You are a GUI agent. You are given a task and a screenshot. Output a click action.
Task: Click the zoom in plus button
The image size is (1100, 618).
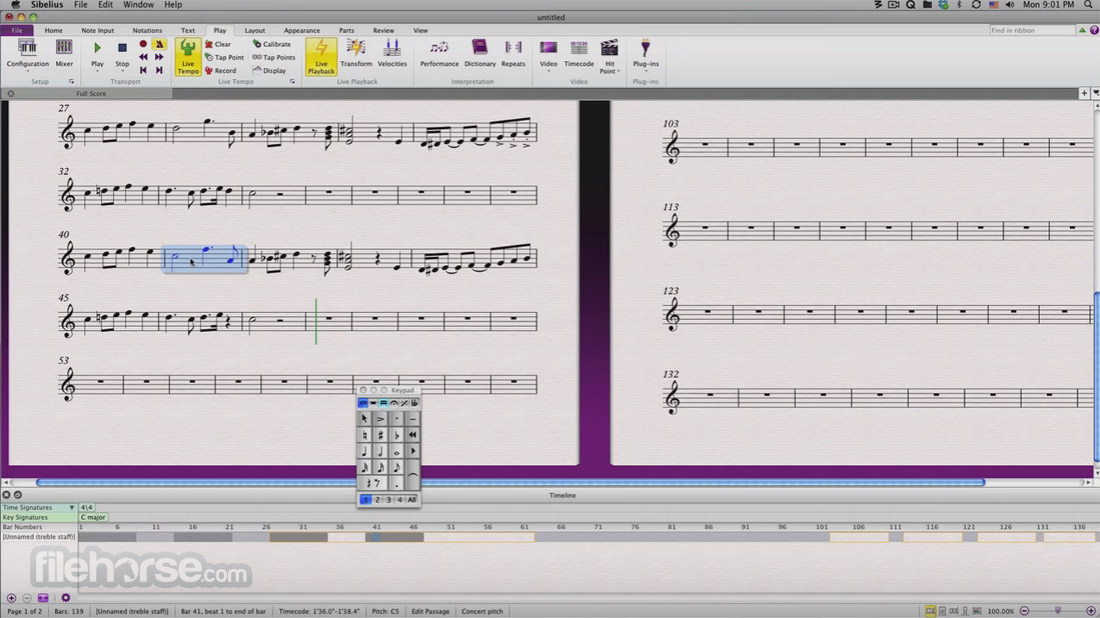click(1091, 611)
